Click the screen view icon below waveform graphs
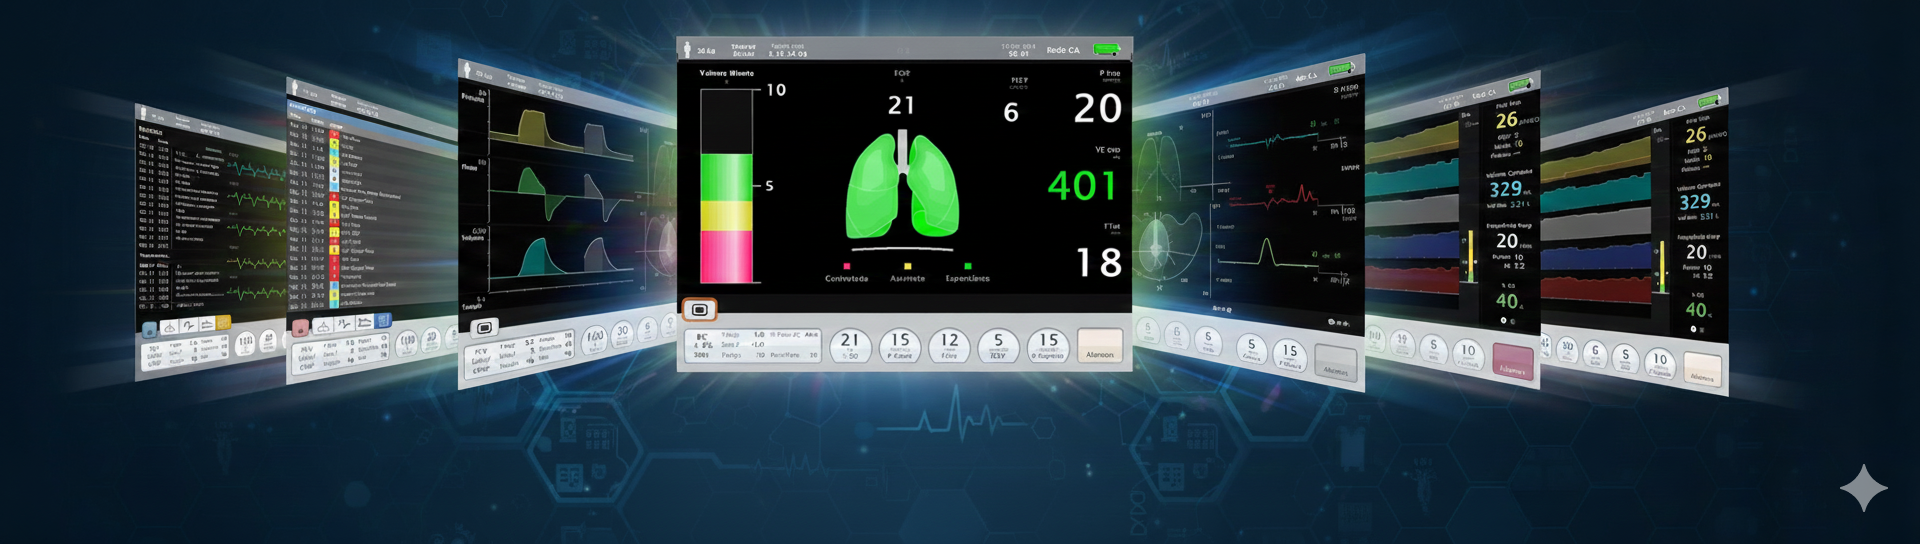This screenshot has width=1920, height=544. point(485,328)
